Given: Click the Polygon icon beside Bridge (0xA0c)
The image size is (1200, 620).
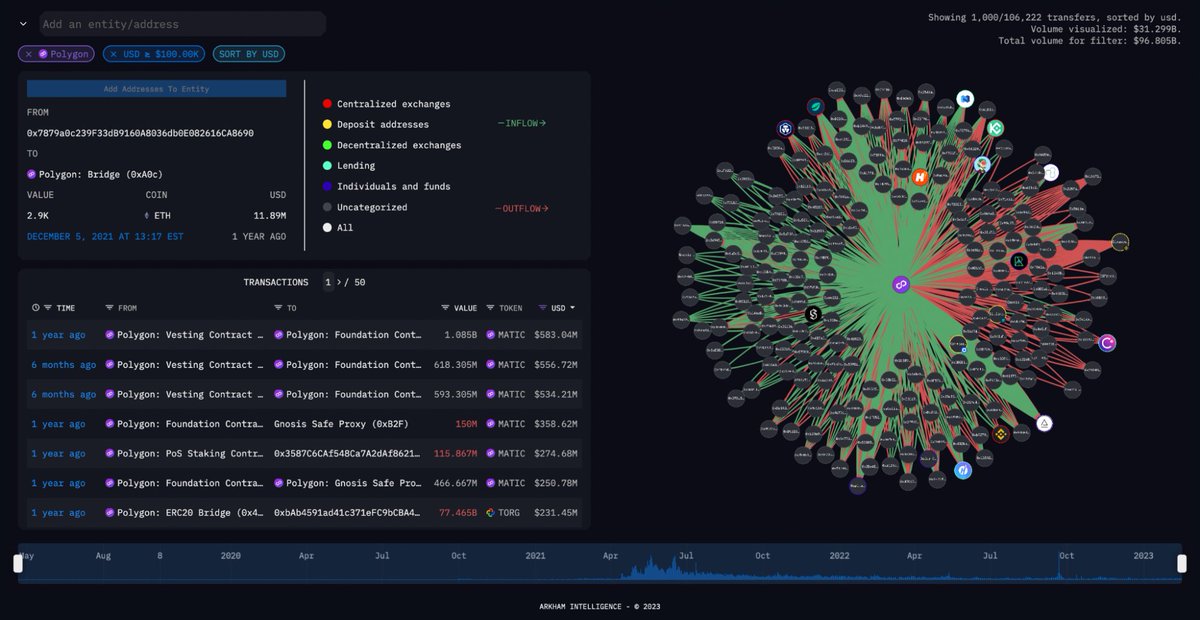Looking at the screenshot, I should pos(31,174).
